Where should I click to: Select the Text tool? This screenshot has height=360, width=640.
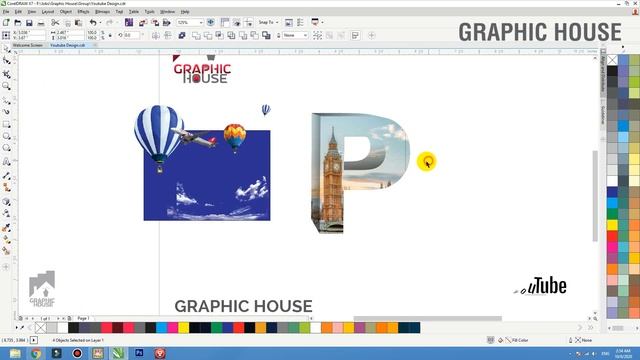click(7, 162)
